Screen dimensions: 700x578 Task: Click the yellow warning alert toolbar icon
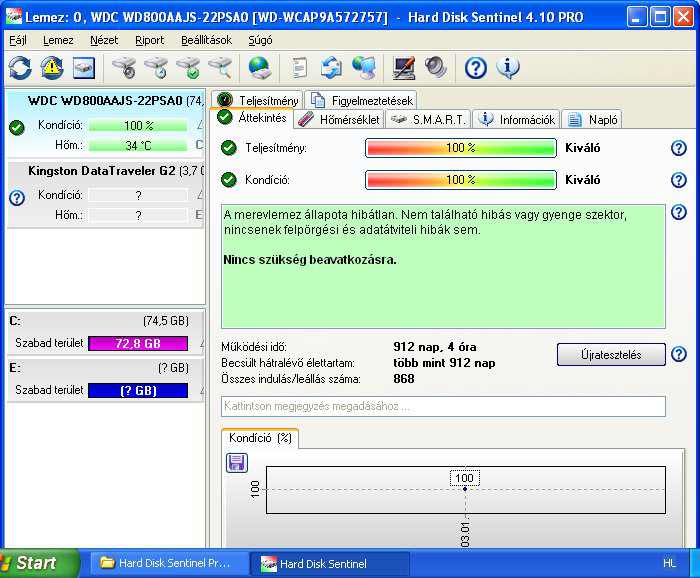[x=52, y=68]
